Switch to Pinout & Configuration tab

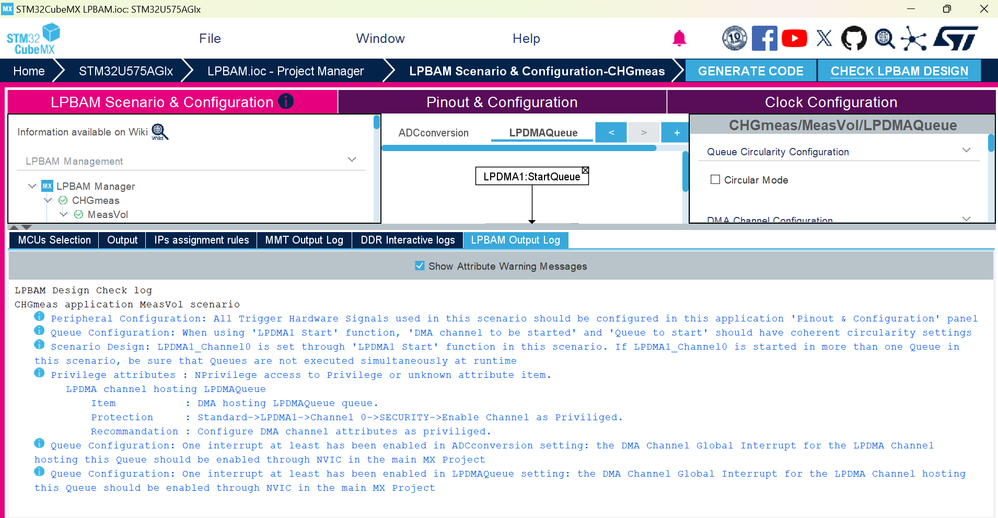click(x=502, y=102)
